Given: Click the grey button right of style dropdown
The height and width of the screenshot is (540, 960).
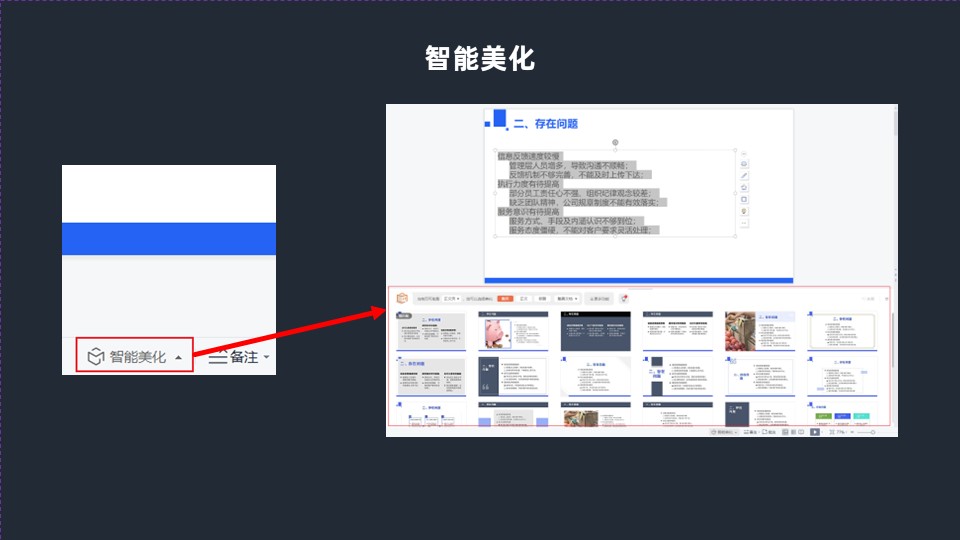Looking at the screenshot, I should point(599,299).
